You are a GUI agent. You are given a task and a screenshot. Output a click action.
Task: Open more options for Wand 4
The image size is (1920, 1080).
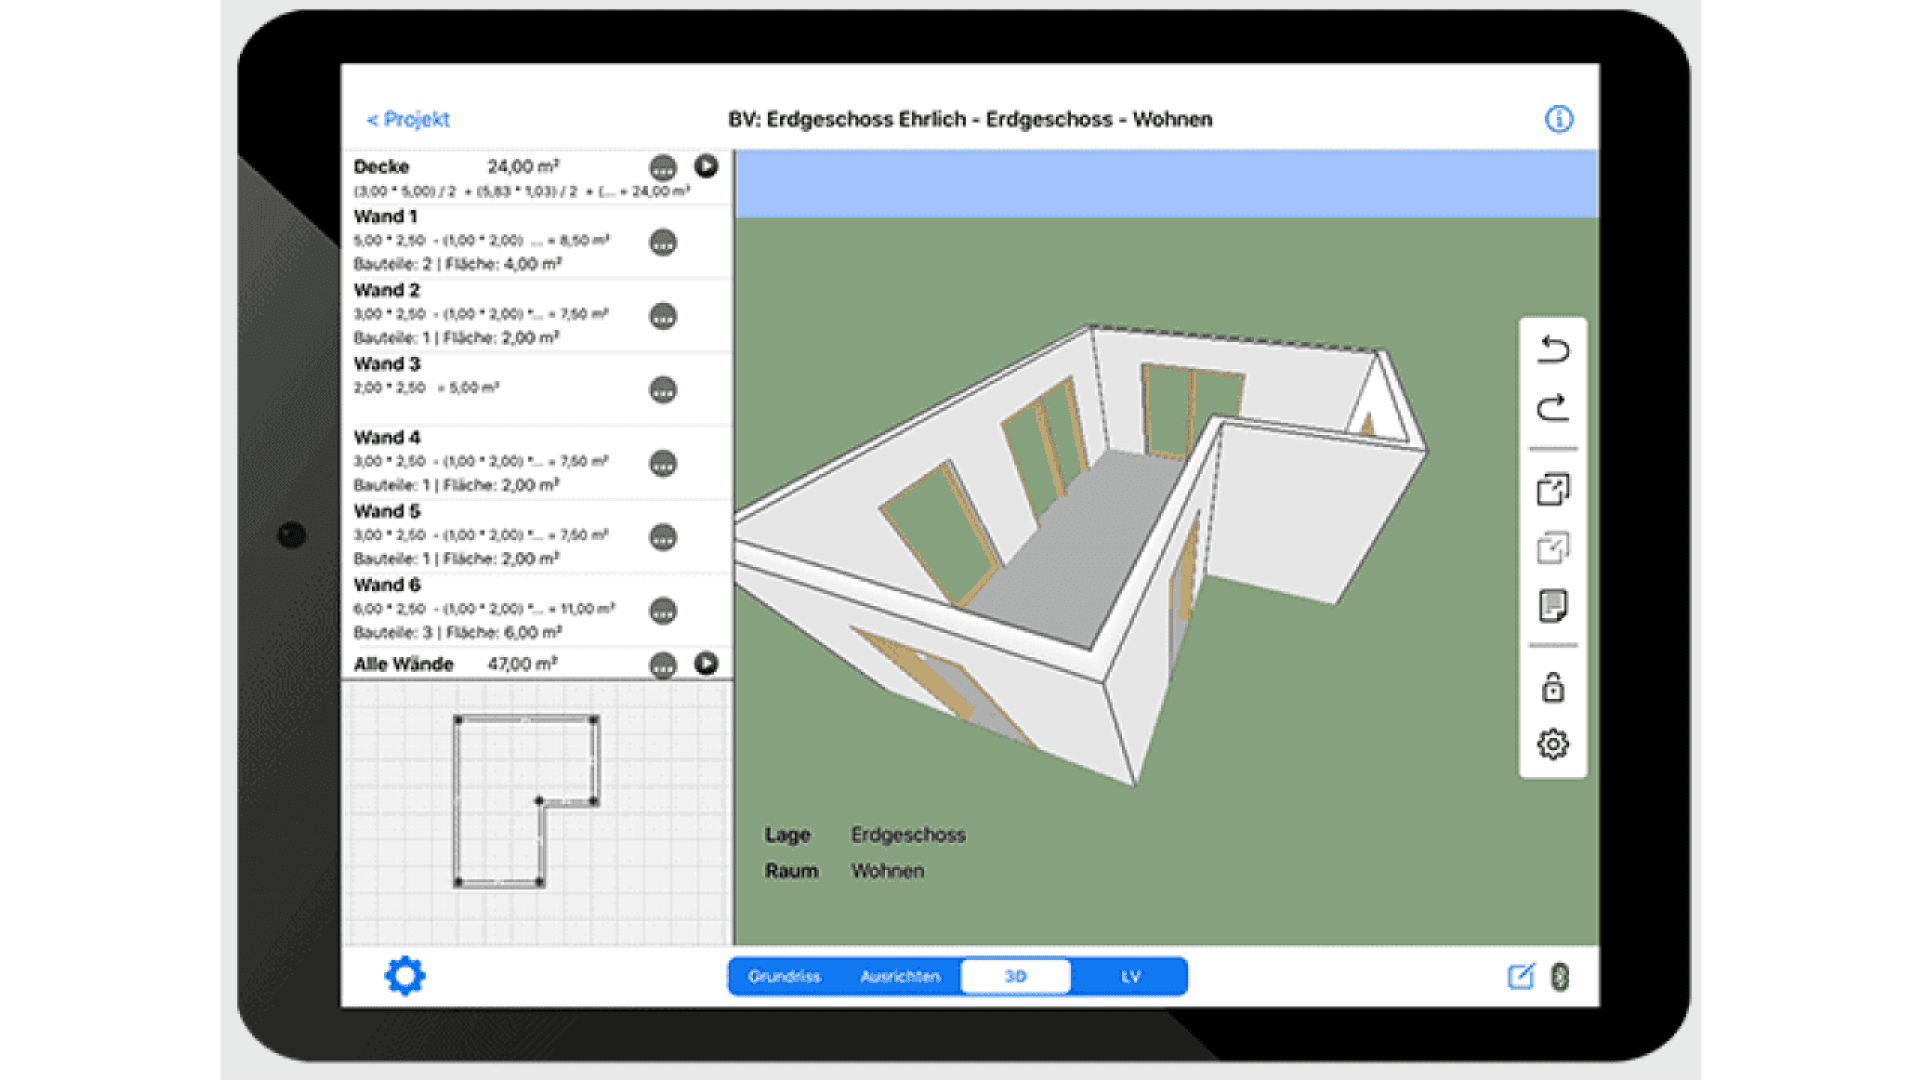663,464
